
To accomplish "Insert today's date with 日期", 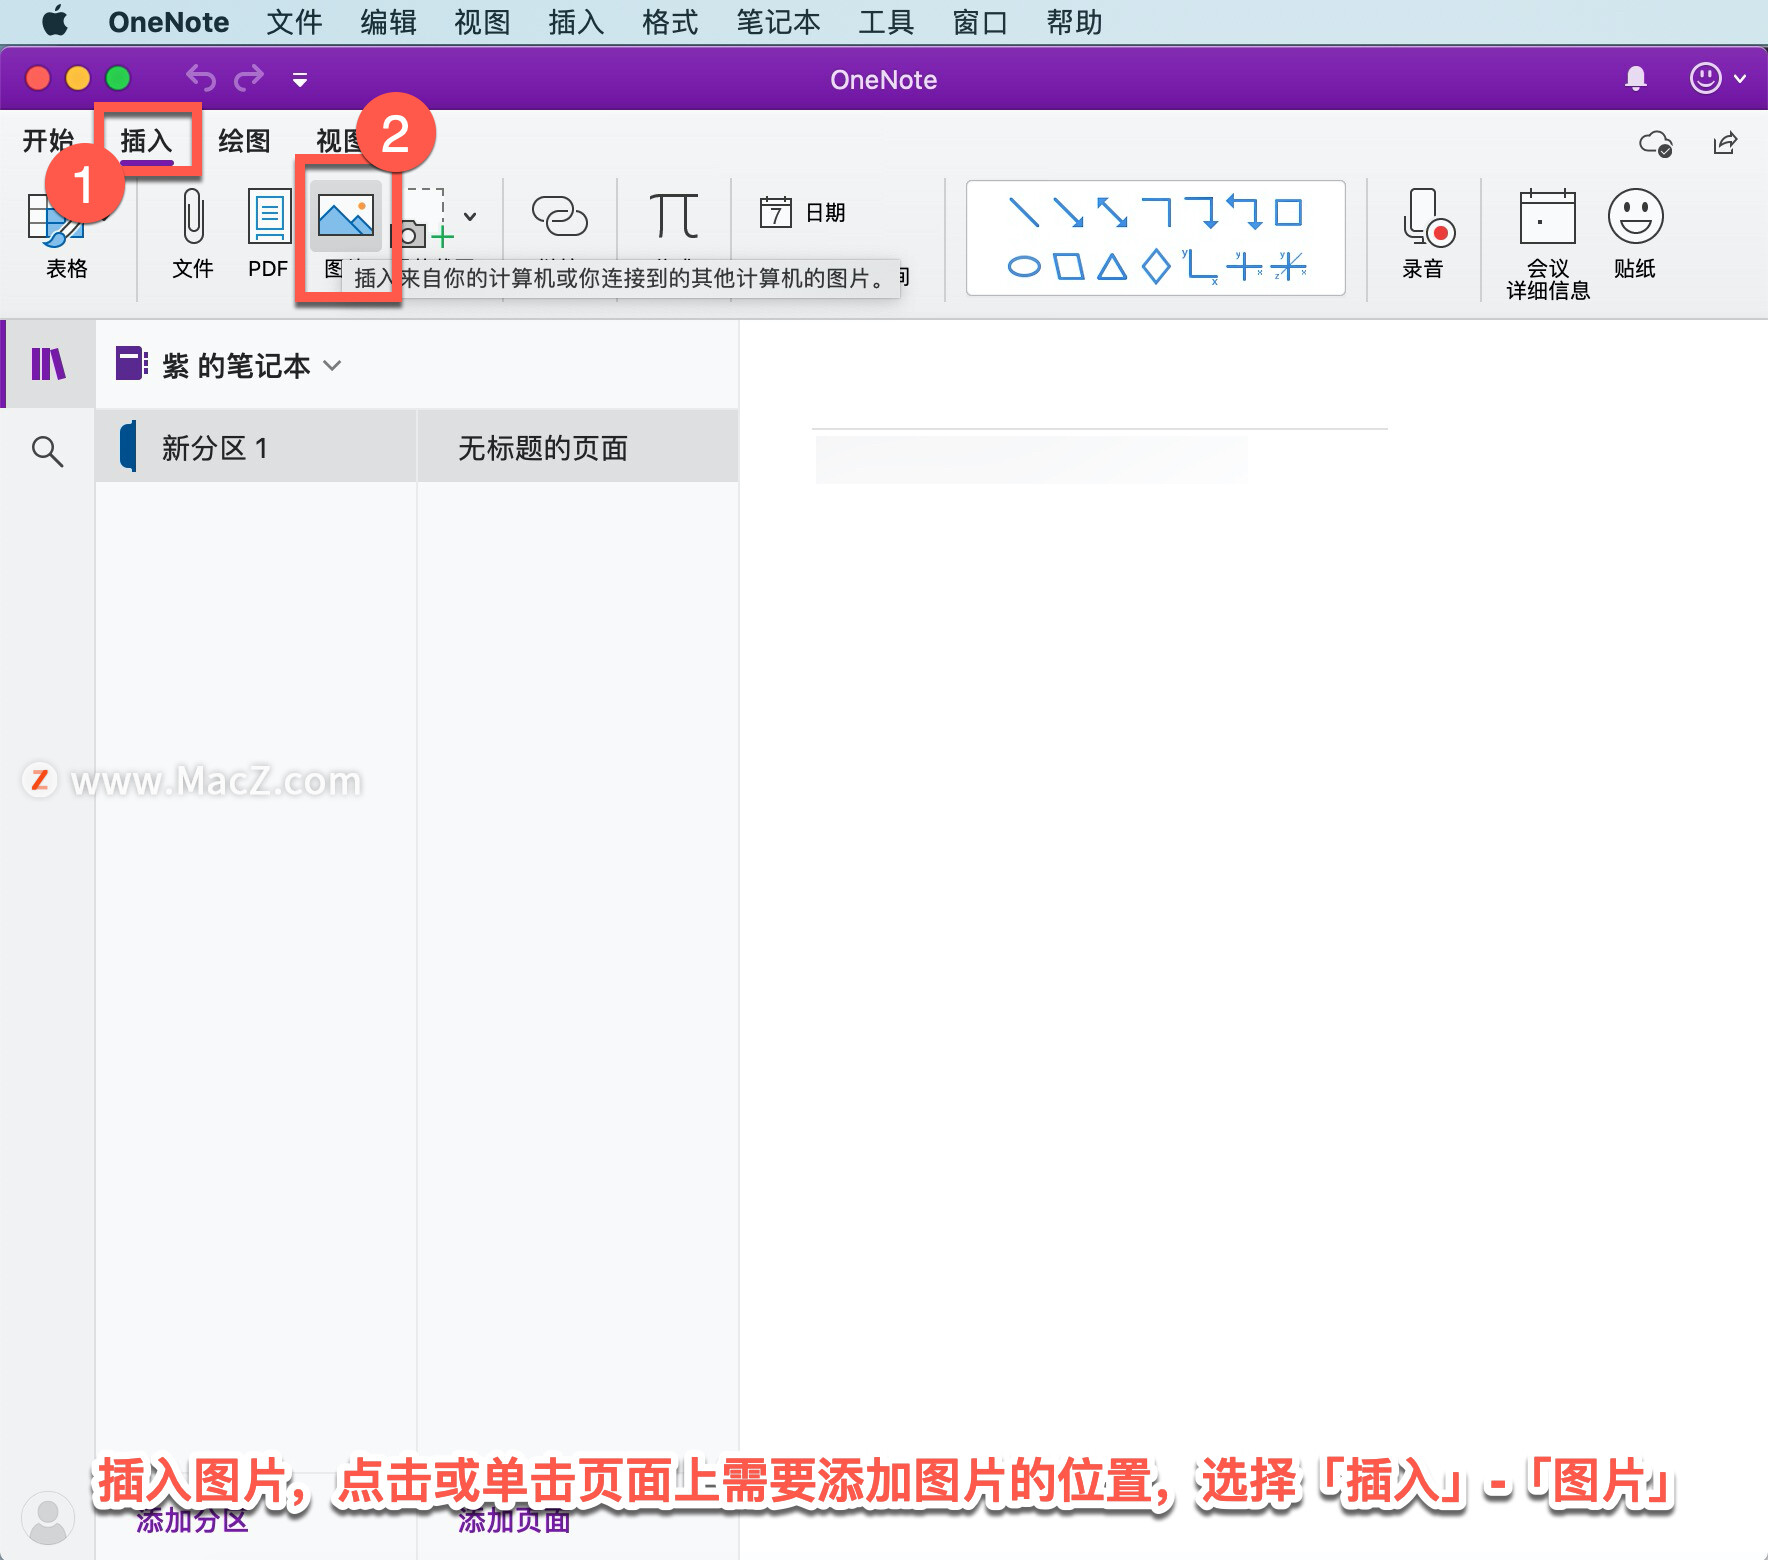I will [803, 212].
